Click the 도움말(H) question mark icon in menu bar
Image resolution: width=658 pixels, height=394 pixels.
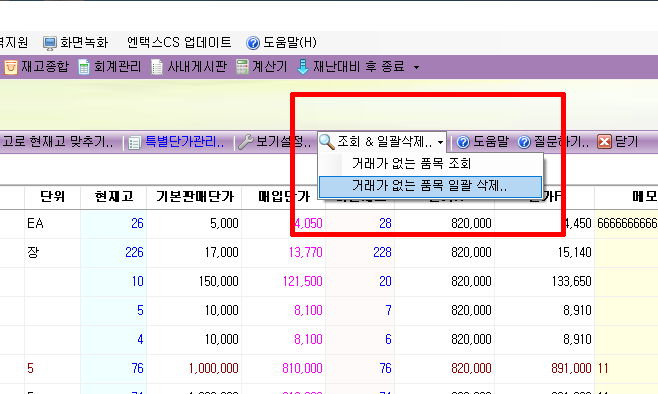(253, 43)
